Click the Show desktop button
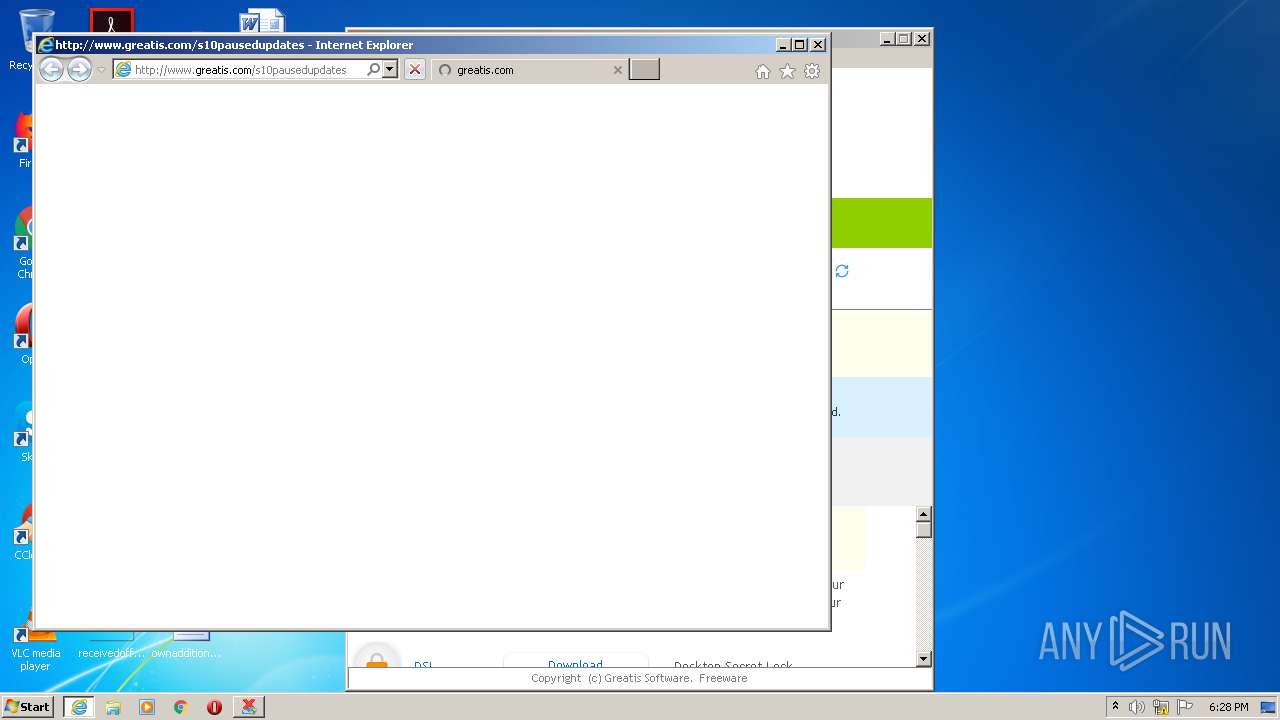This screenshot has height=720, width=1280. point(1270,707)
